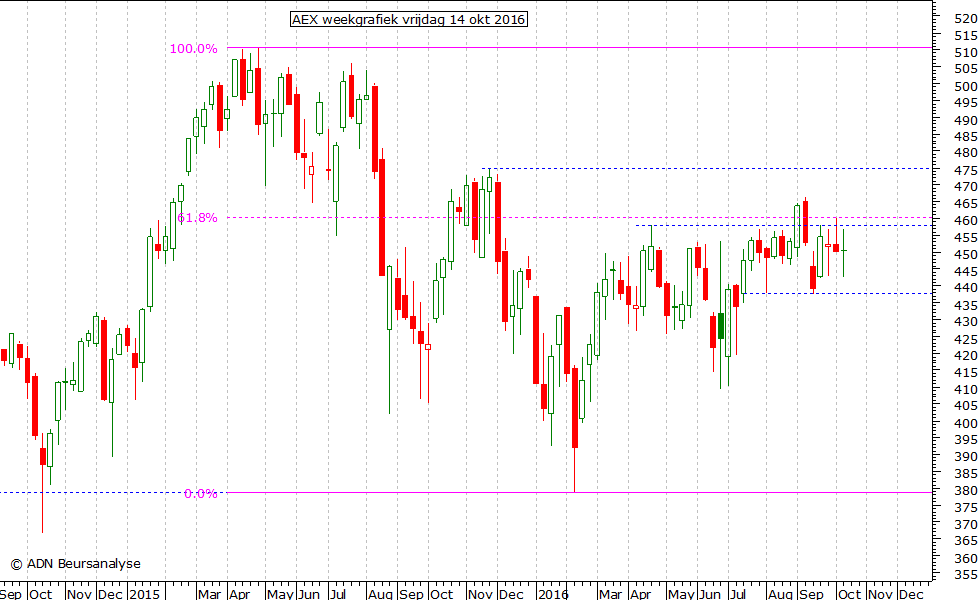Click the '440' price axis label

pyautogui.click(x=966, y=288)
